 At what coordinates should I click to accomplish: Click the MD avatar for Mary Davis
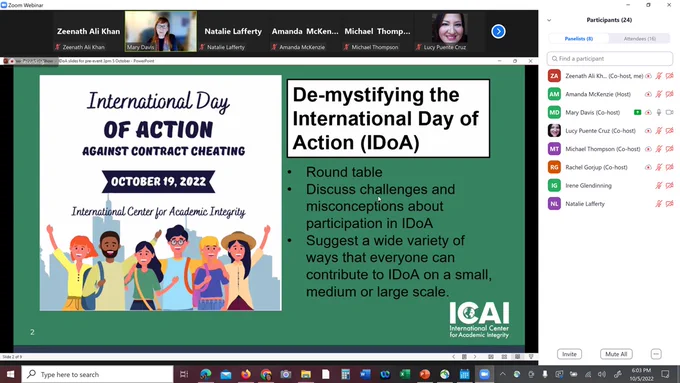coord(554,112)
